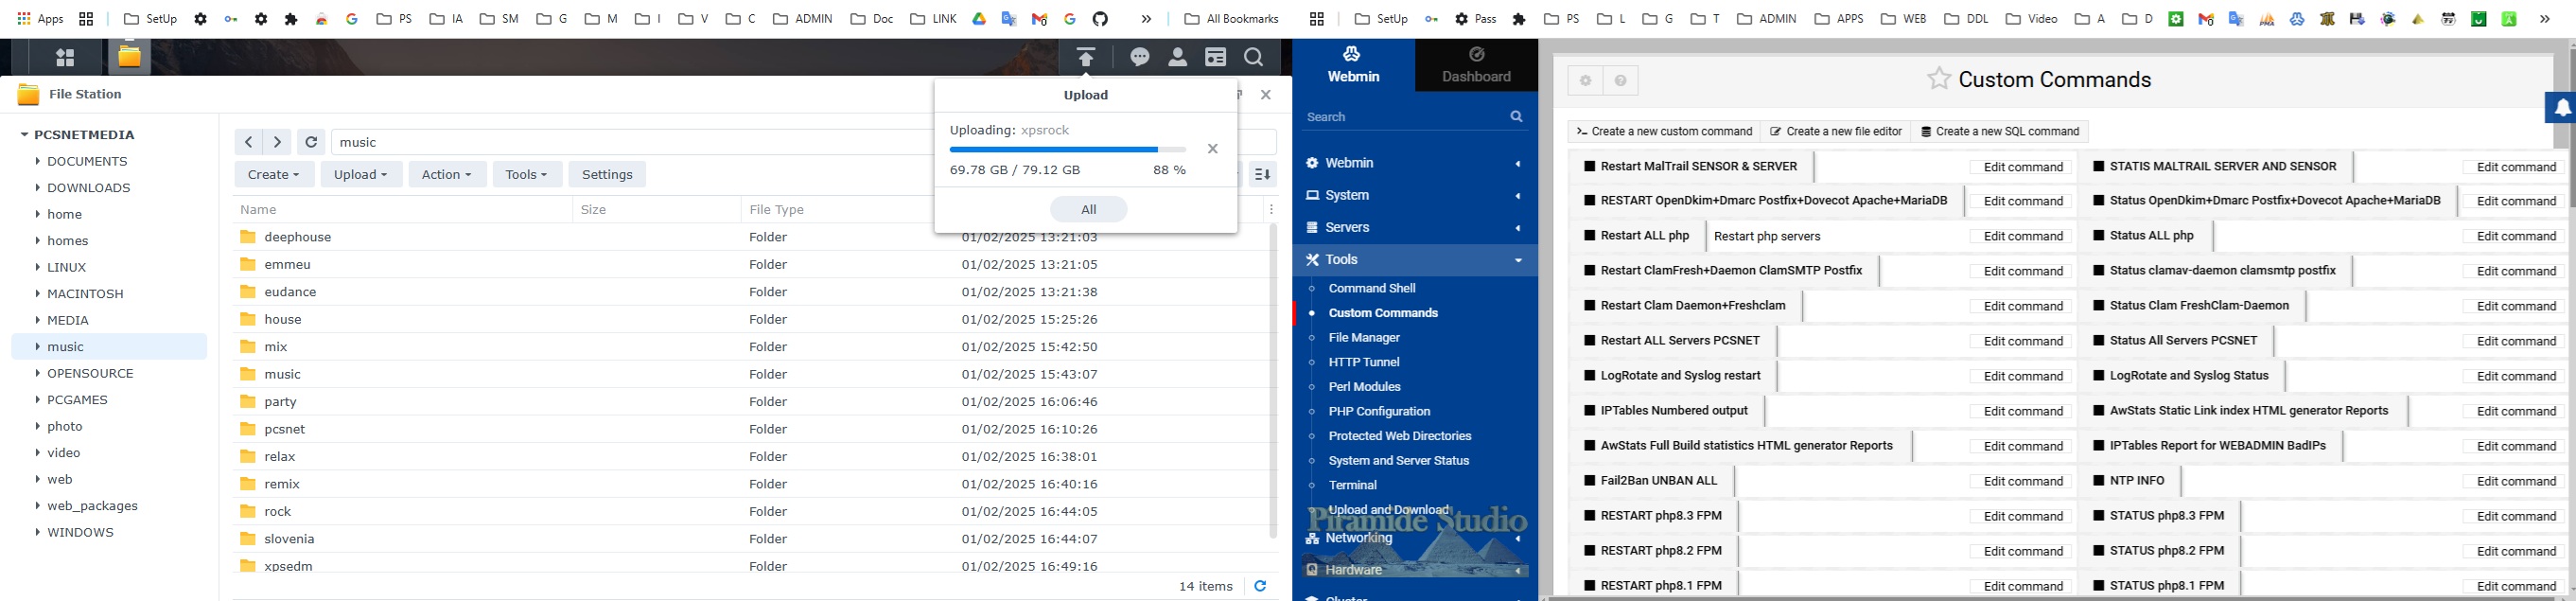This screenshot has height=601, width=2576.
Task: Switch to the Webmin tab
Action: click(x=1353, y=65)
